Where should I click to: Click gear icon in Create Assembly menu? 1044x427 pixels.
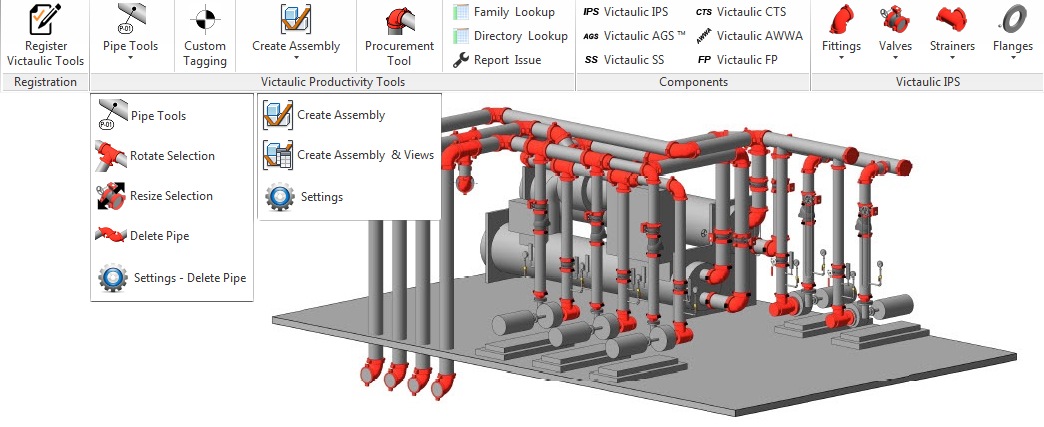(280, 197)
